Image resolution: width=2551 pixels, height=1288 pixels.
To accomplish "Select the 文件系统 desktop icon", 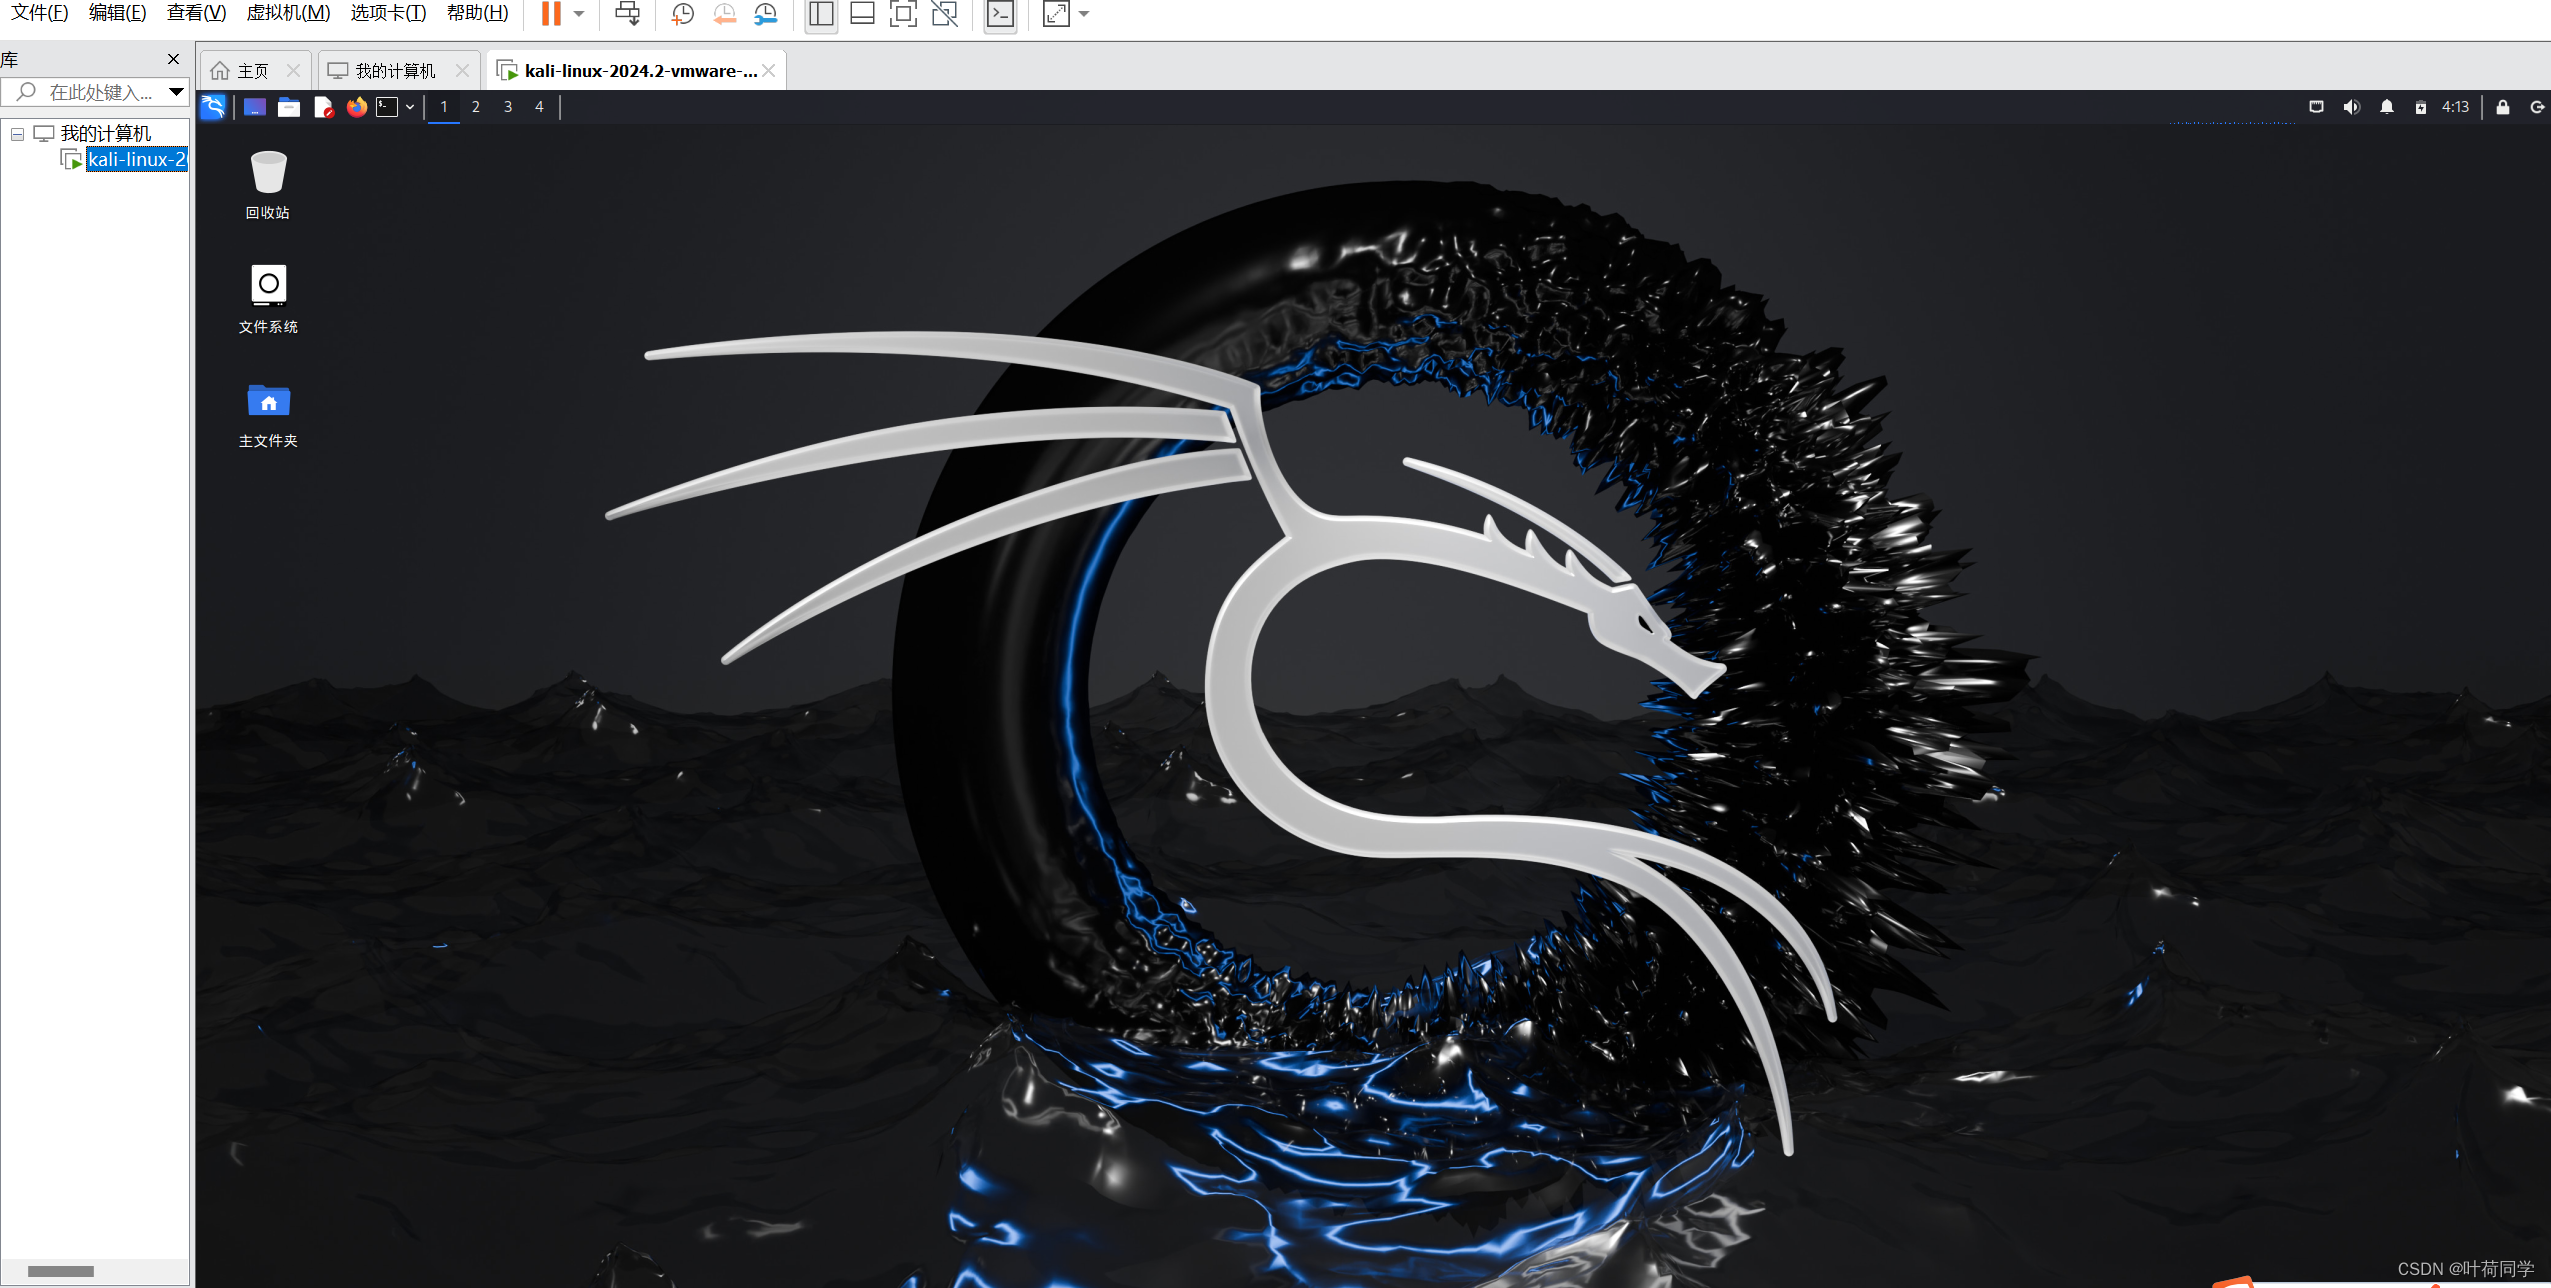I will click(268, 299).
